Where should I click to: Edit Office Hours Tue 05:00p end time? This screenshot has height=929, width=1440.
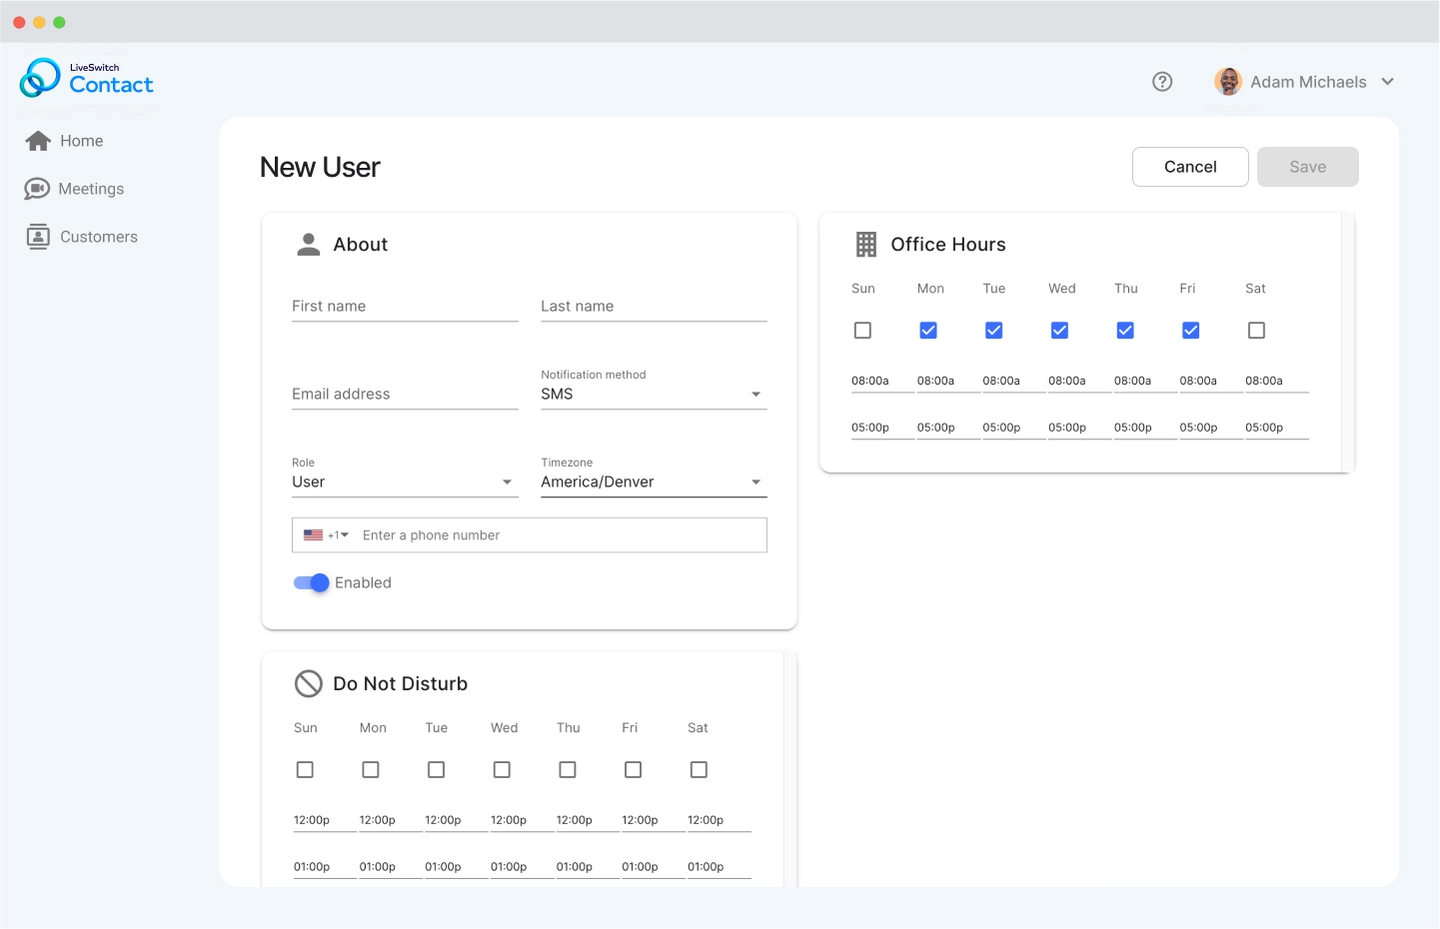1013,428
